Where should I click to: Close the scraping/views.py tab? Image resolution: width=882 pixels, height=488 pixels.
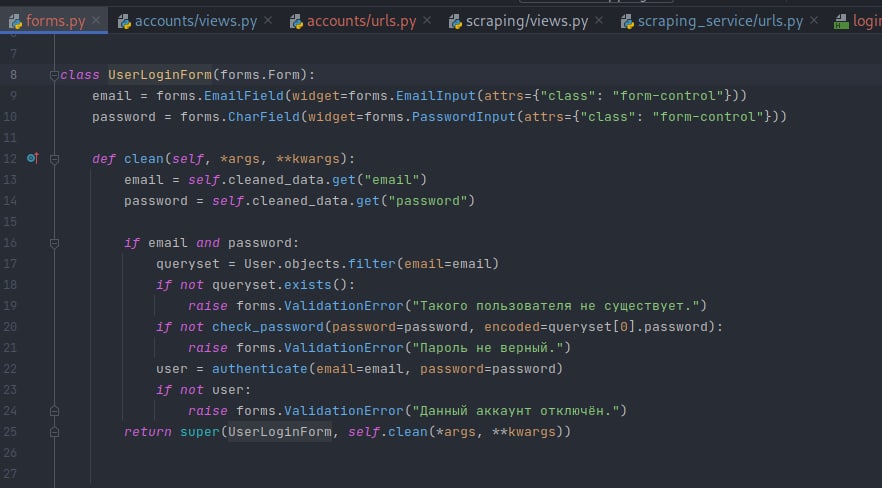599,21
